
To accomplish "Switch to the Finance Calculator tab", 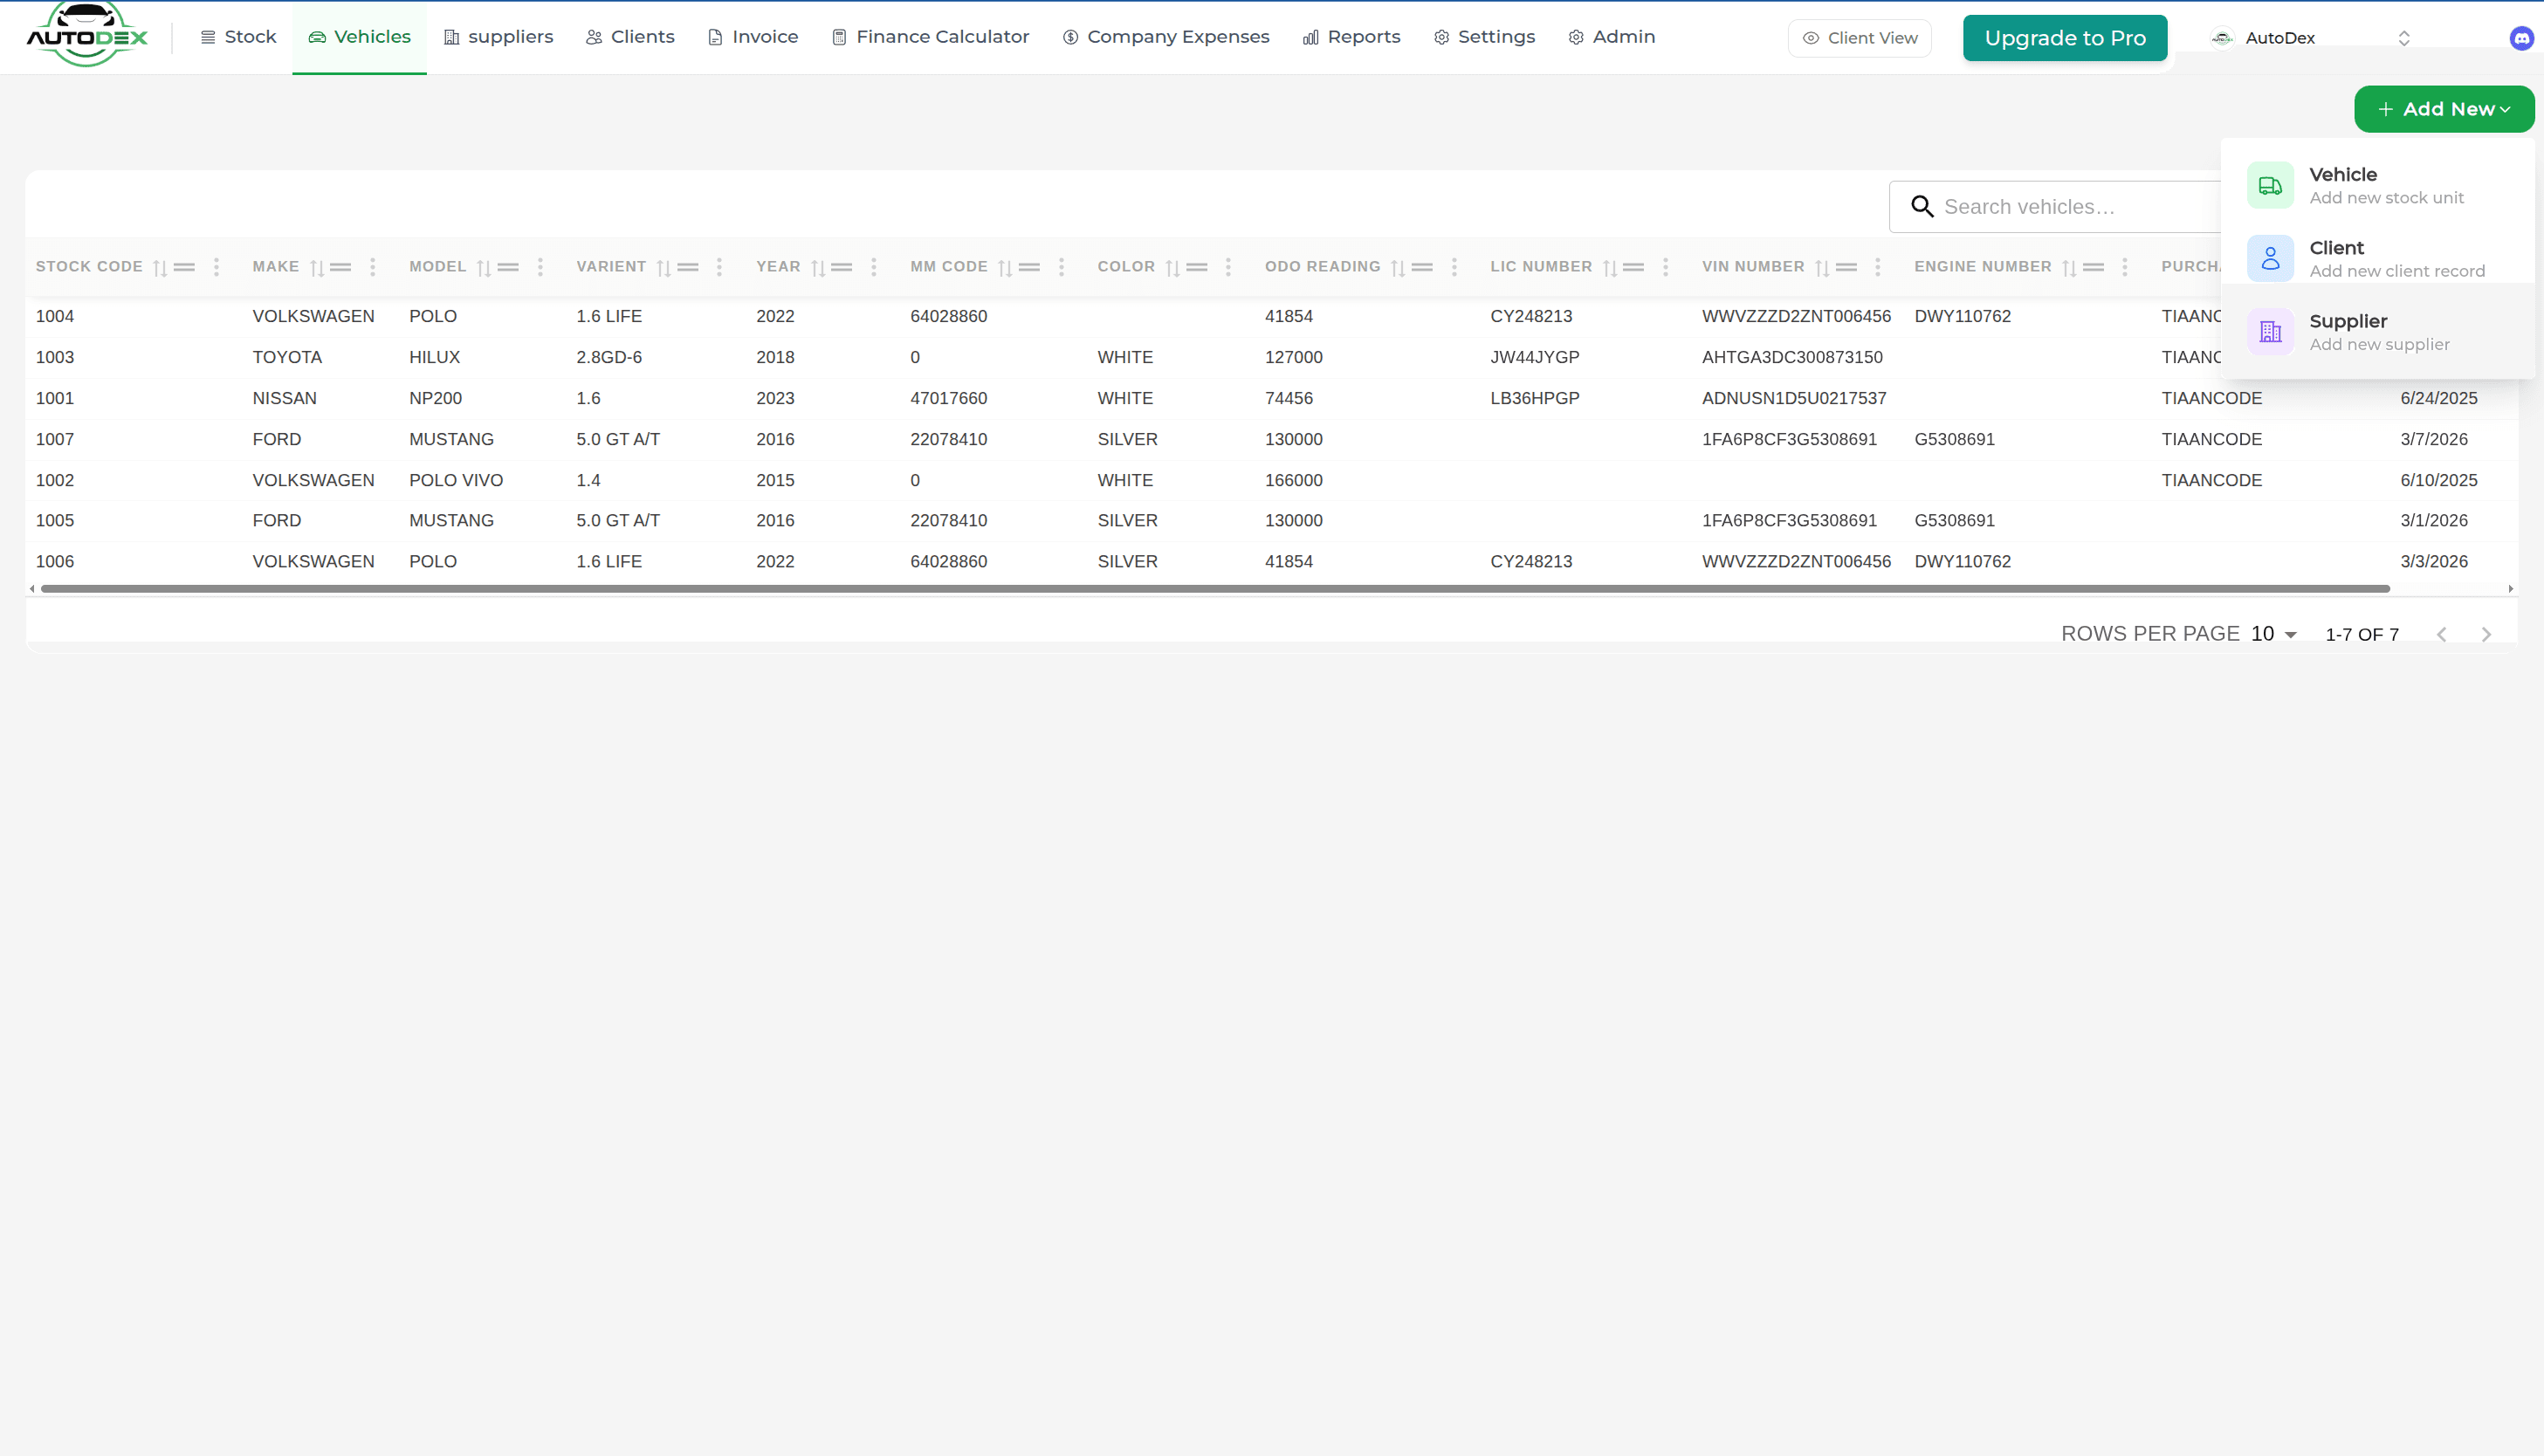I will tap(930, 37).
